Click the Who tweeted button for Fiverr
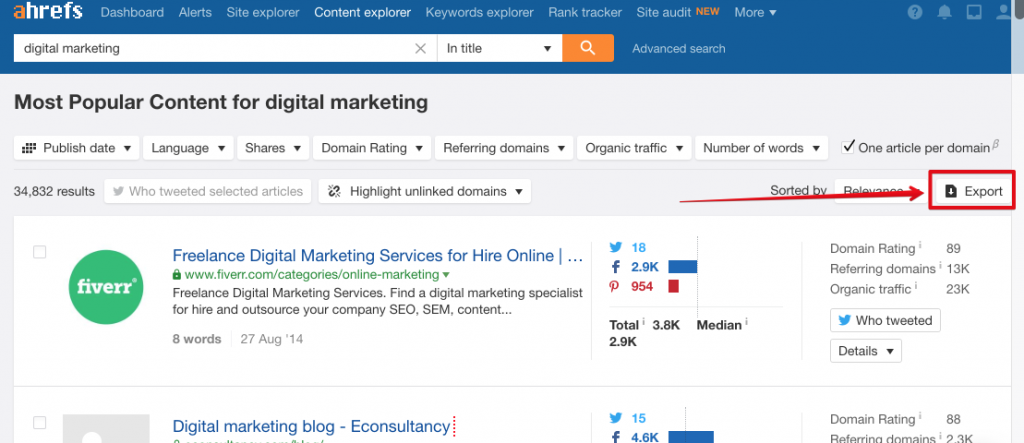Screen dimensions: 1024x443 click(884, 320)
